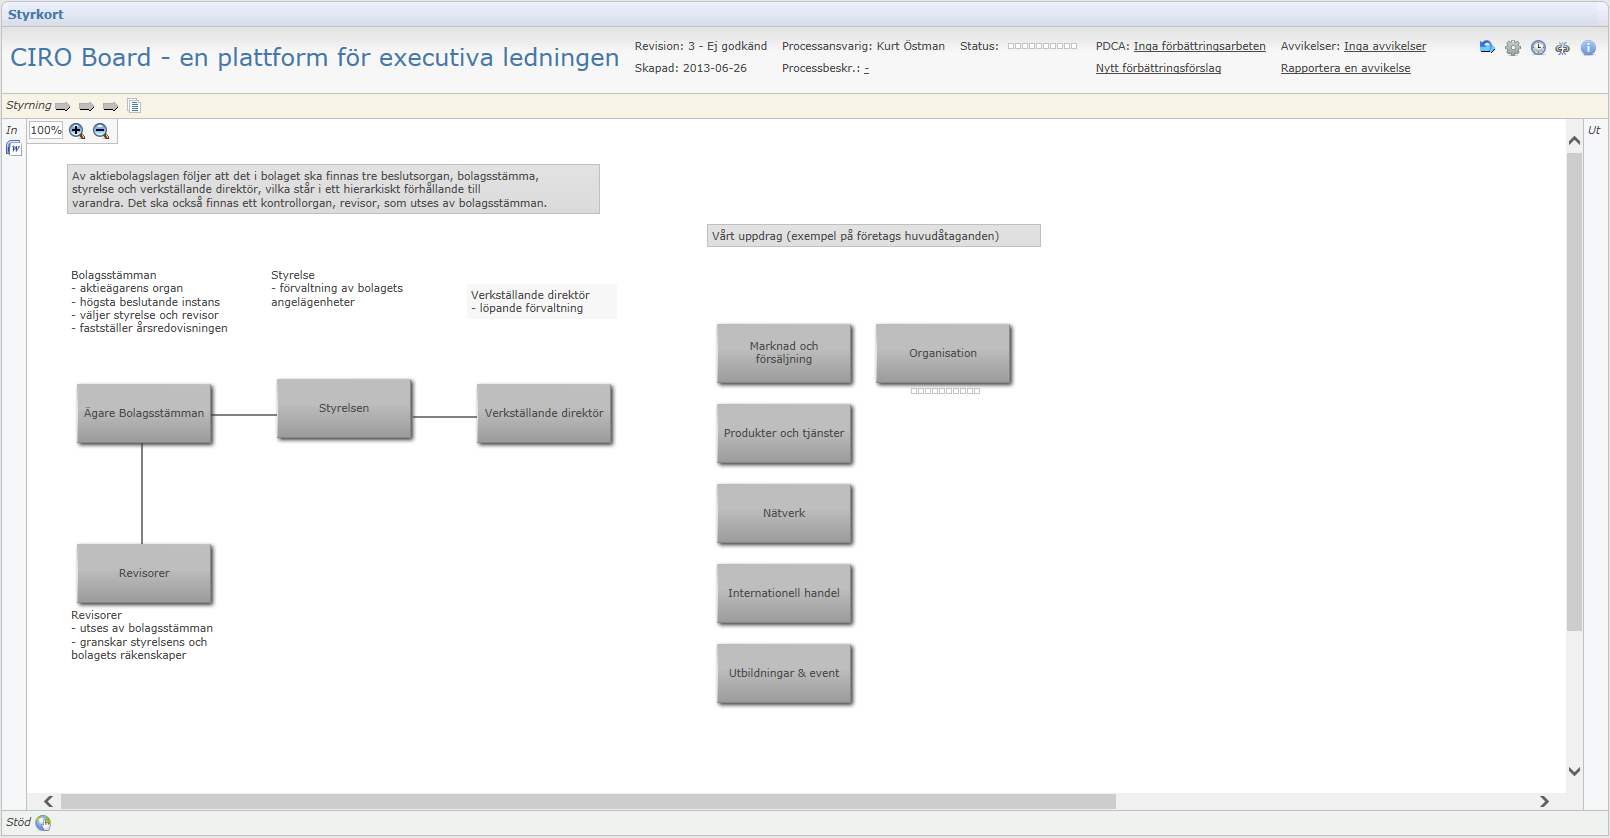Screen dimensions: 1610x838
Task: Click the Styrkort title tab
Action: point(36,14)
